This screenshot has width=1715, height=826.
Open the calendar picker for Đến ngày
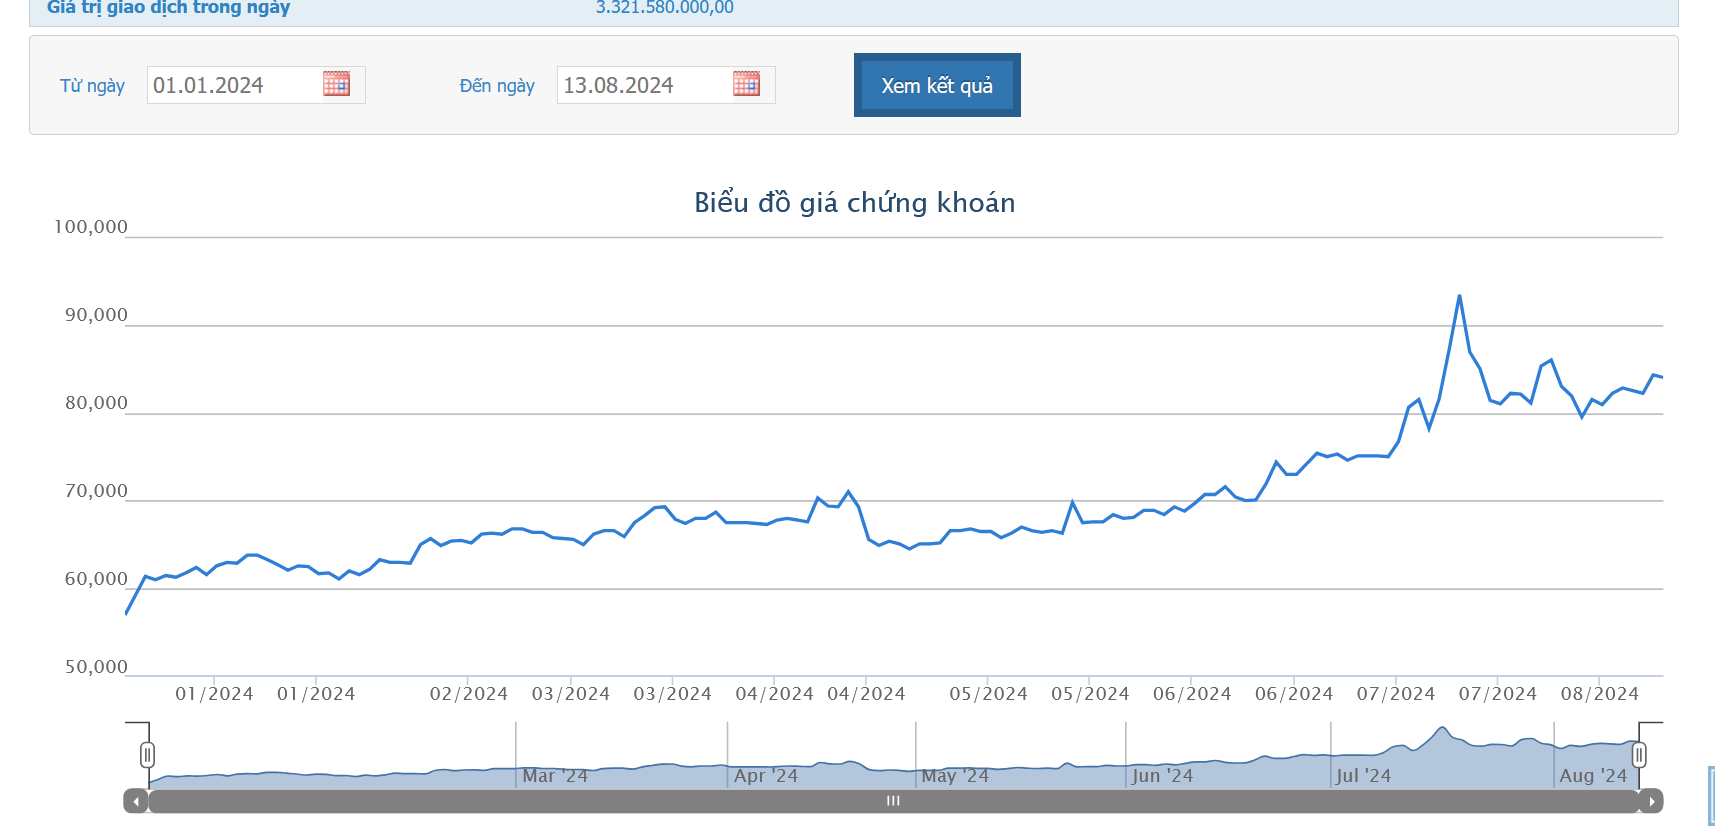(746, 84)
